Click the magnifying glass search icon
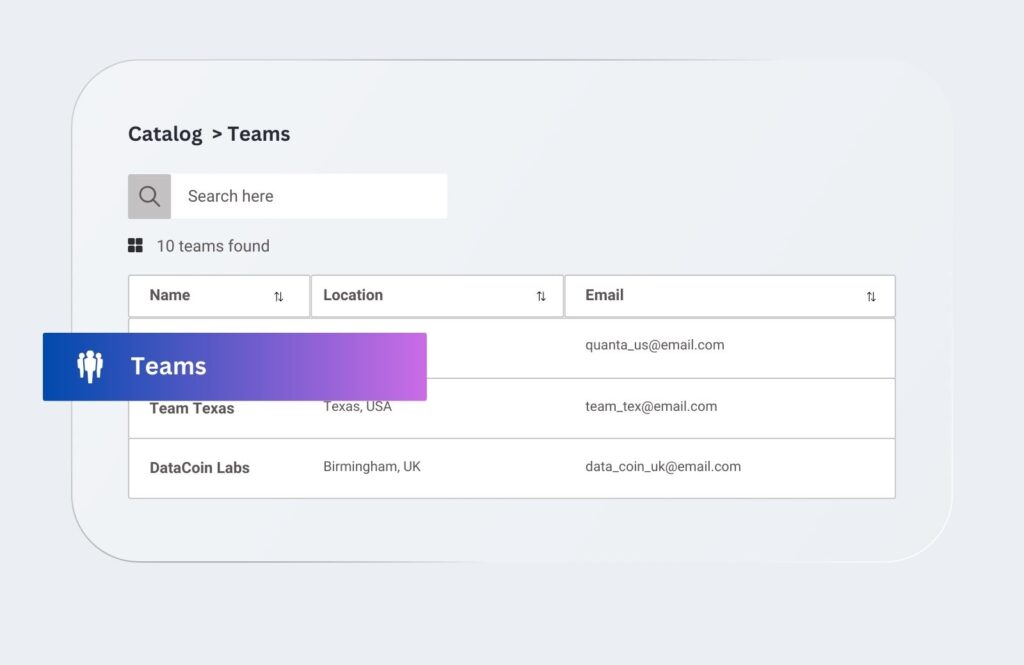The width and height of the screenshot is (1024, 665). click(x=150, y=196)
